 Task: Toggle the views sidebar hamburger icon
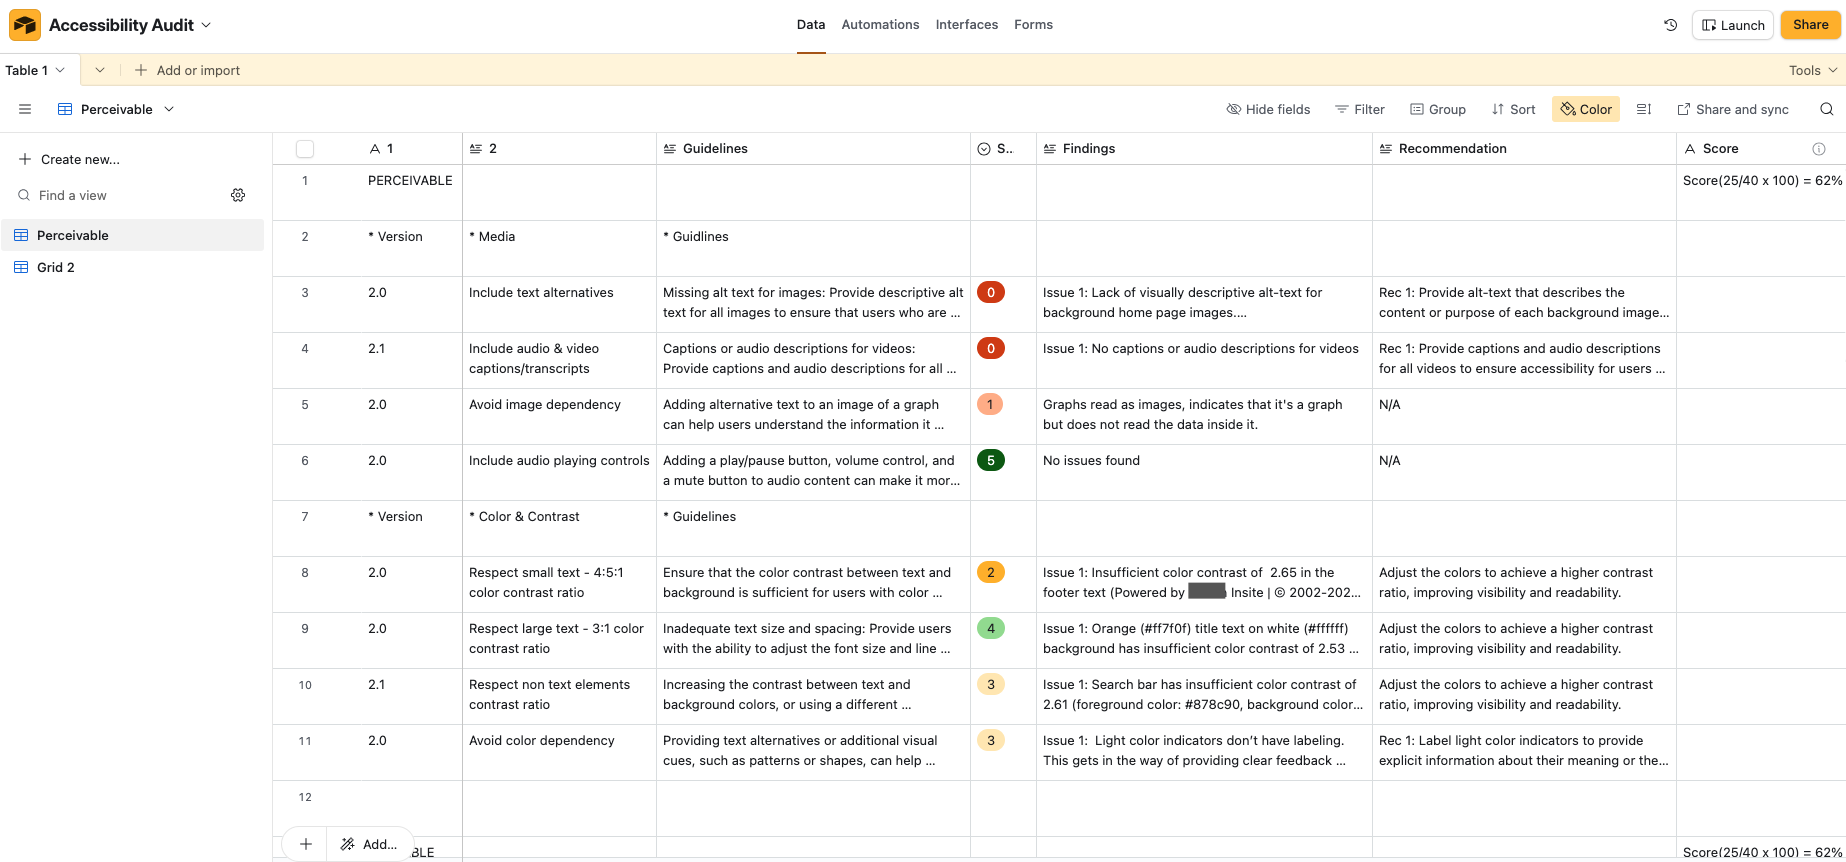point(25,109)
